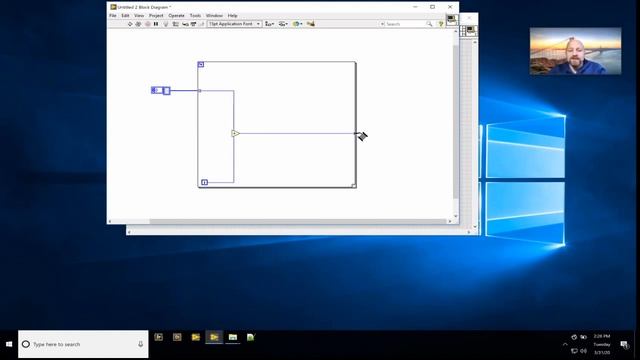Click the horizontal scrollbar right arrow
The image size is (640, 360).
[x=450, y=222]
